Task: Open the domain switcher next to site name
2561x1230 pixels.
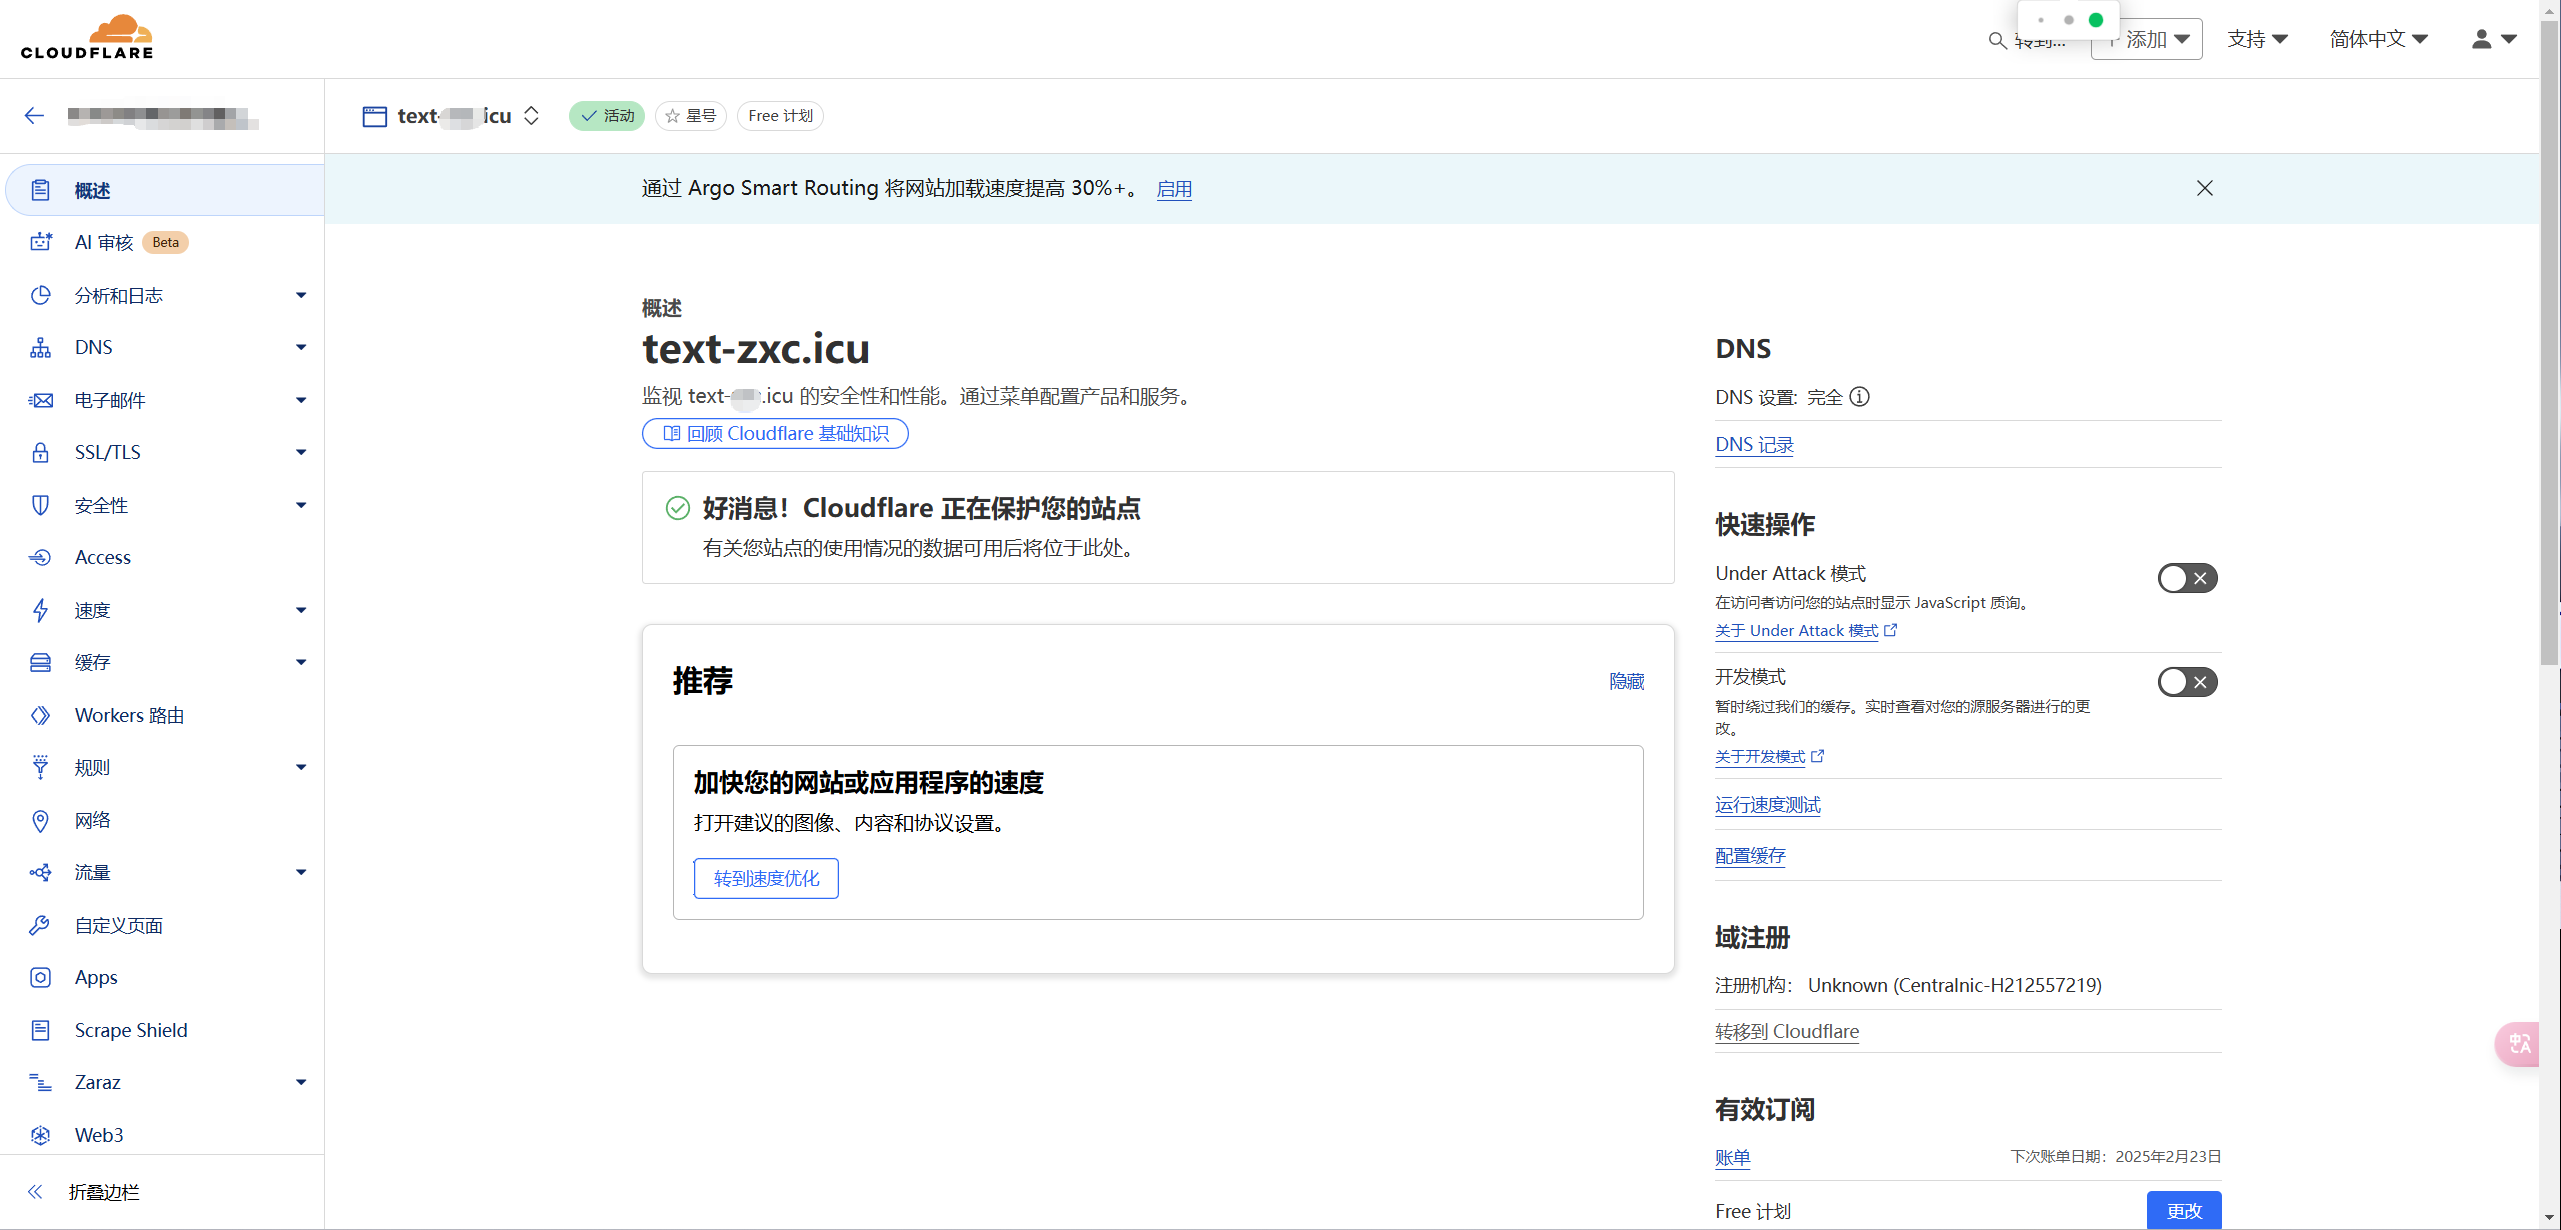Action: click(x=531, y=116)
